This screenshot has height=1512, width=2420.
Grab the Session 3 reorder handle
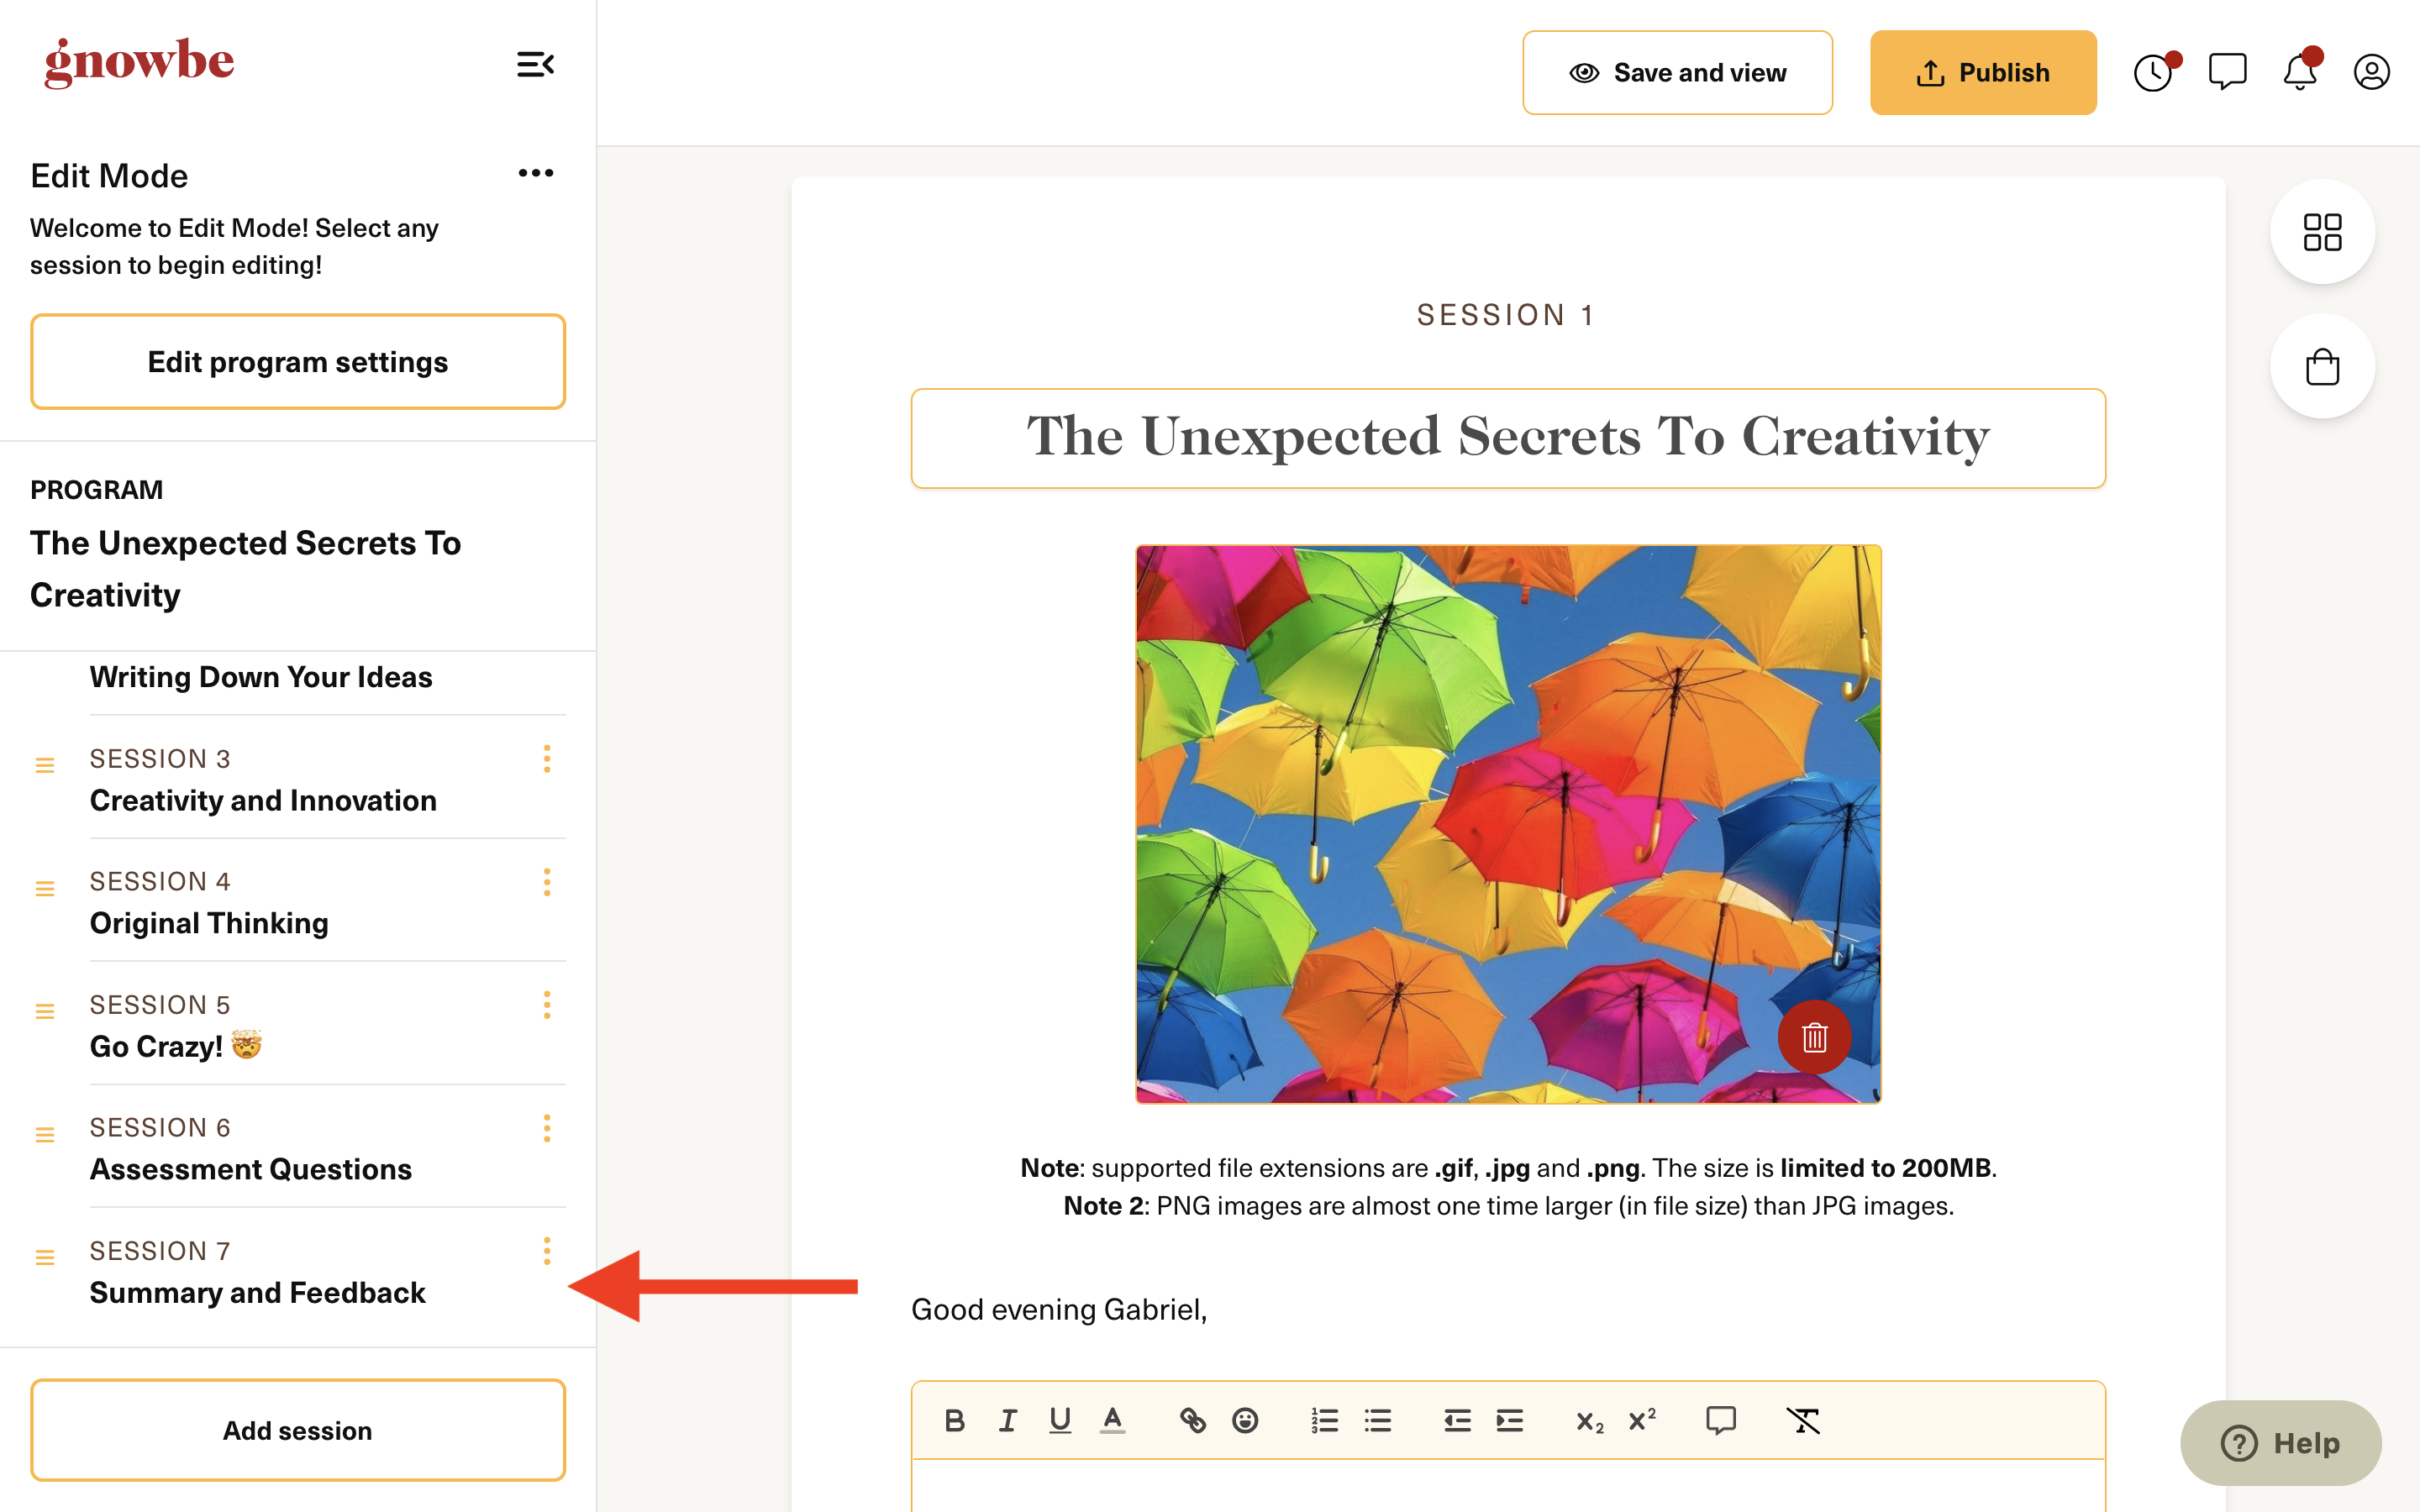(45, 765)
